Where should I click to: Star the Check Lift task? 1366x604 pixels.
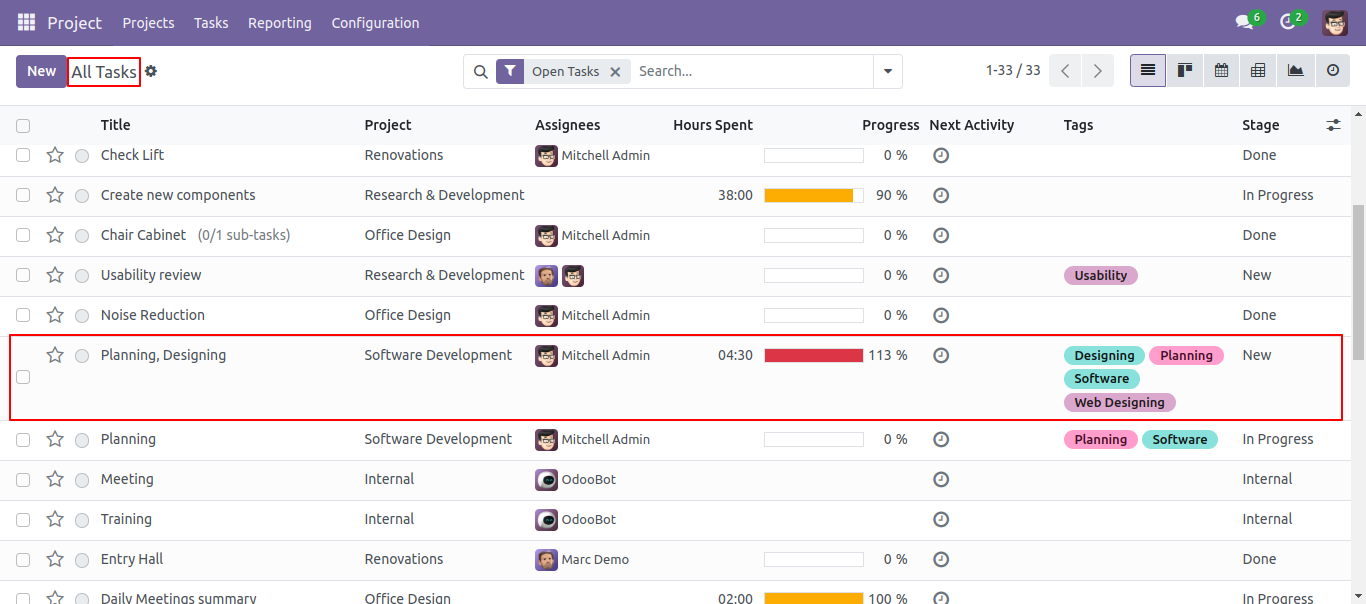(55, 155)
